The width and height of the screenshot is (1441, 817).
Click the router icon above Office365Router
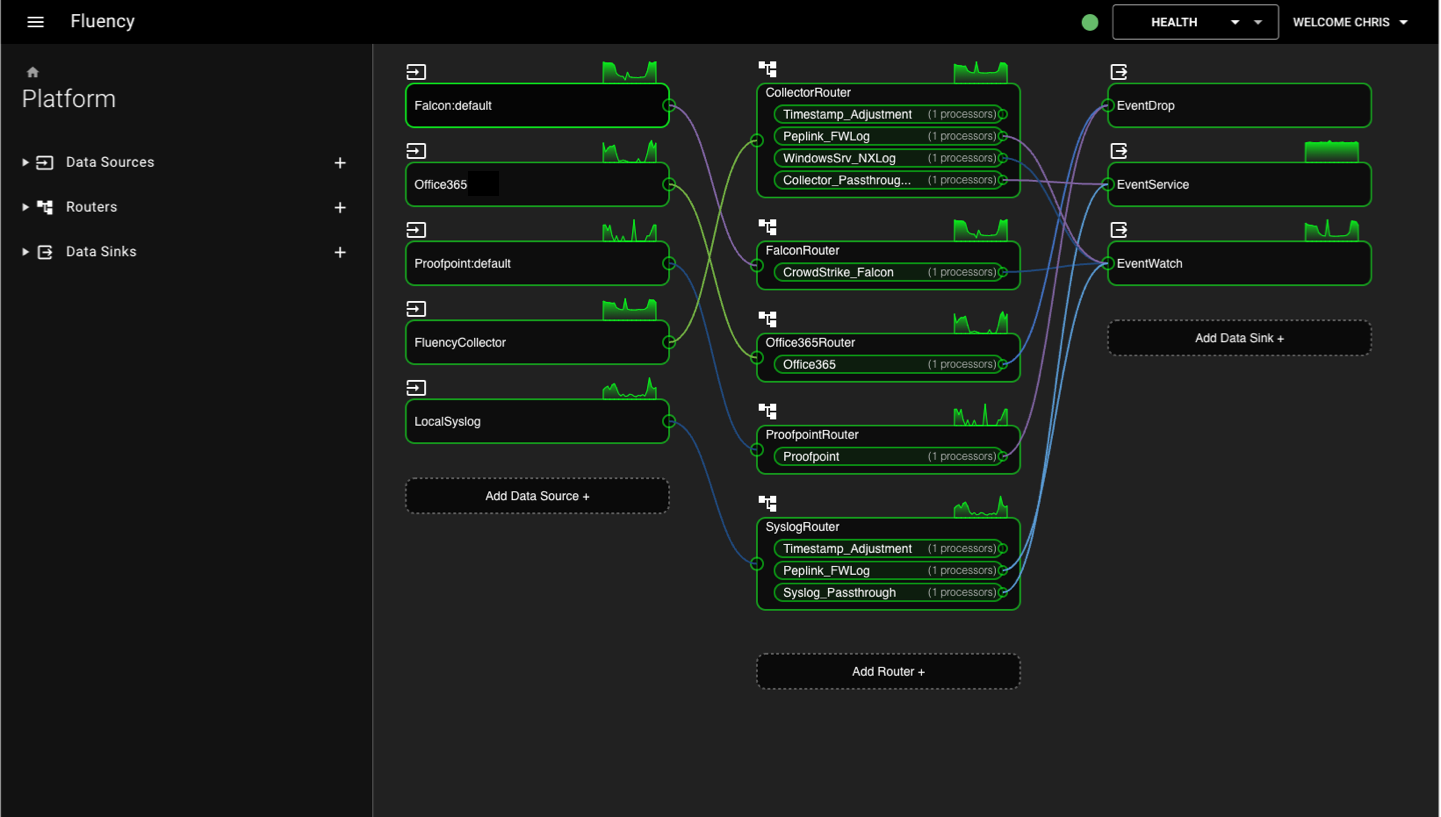[767, 319]
